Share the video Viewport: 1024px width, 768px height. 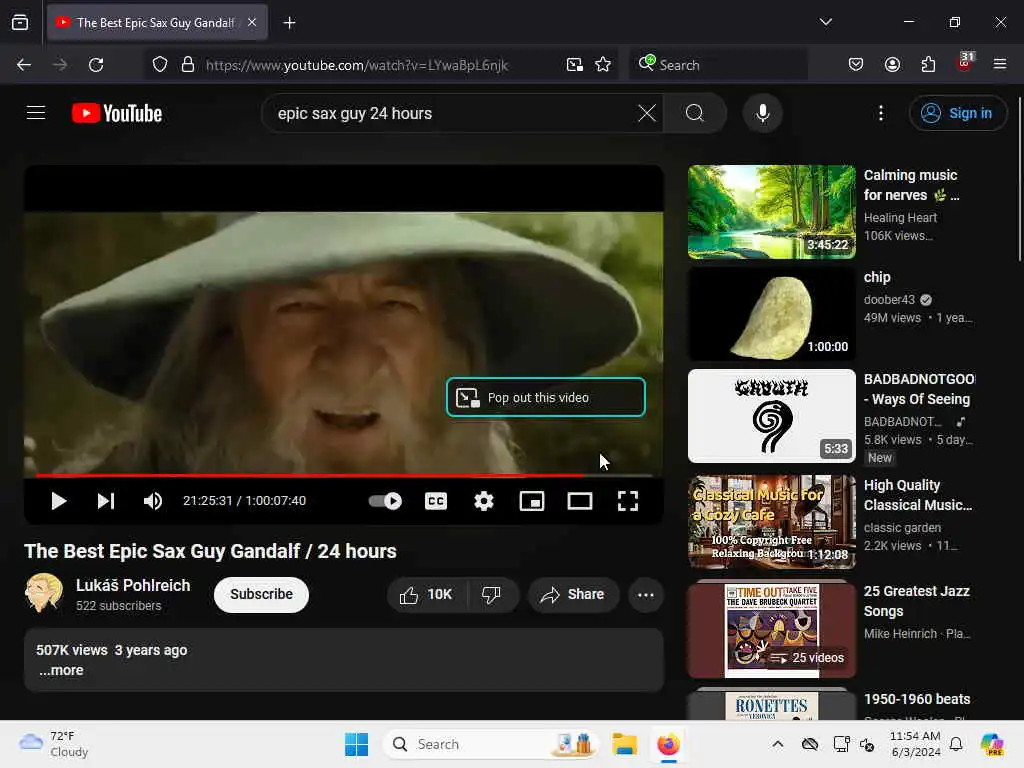point(573,594)
